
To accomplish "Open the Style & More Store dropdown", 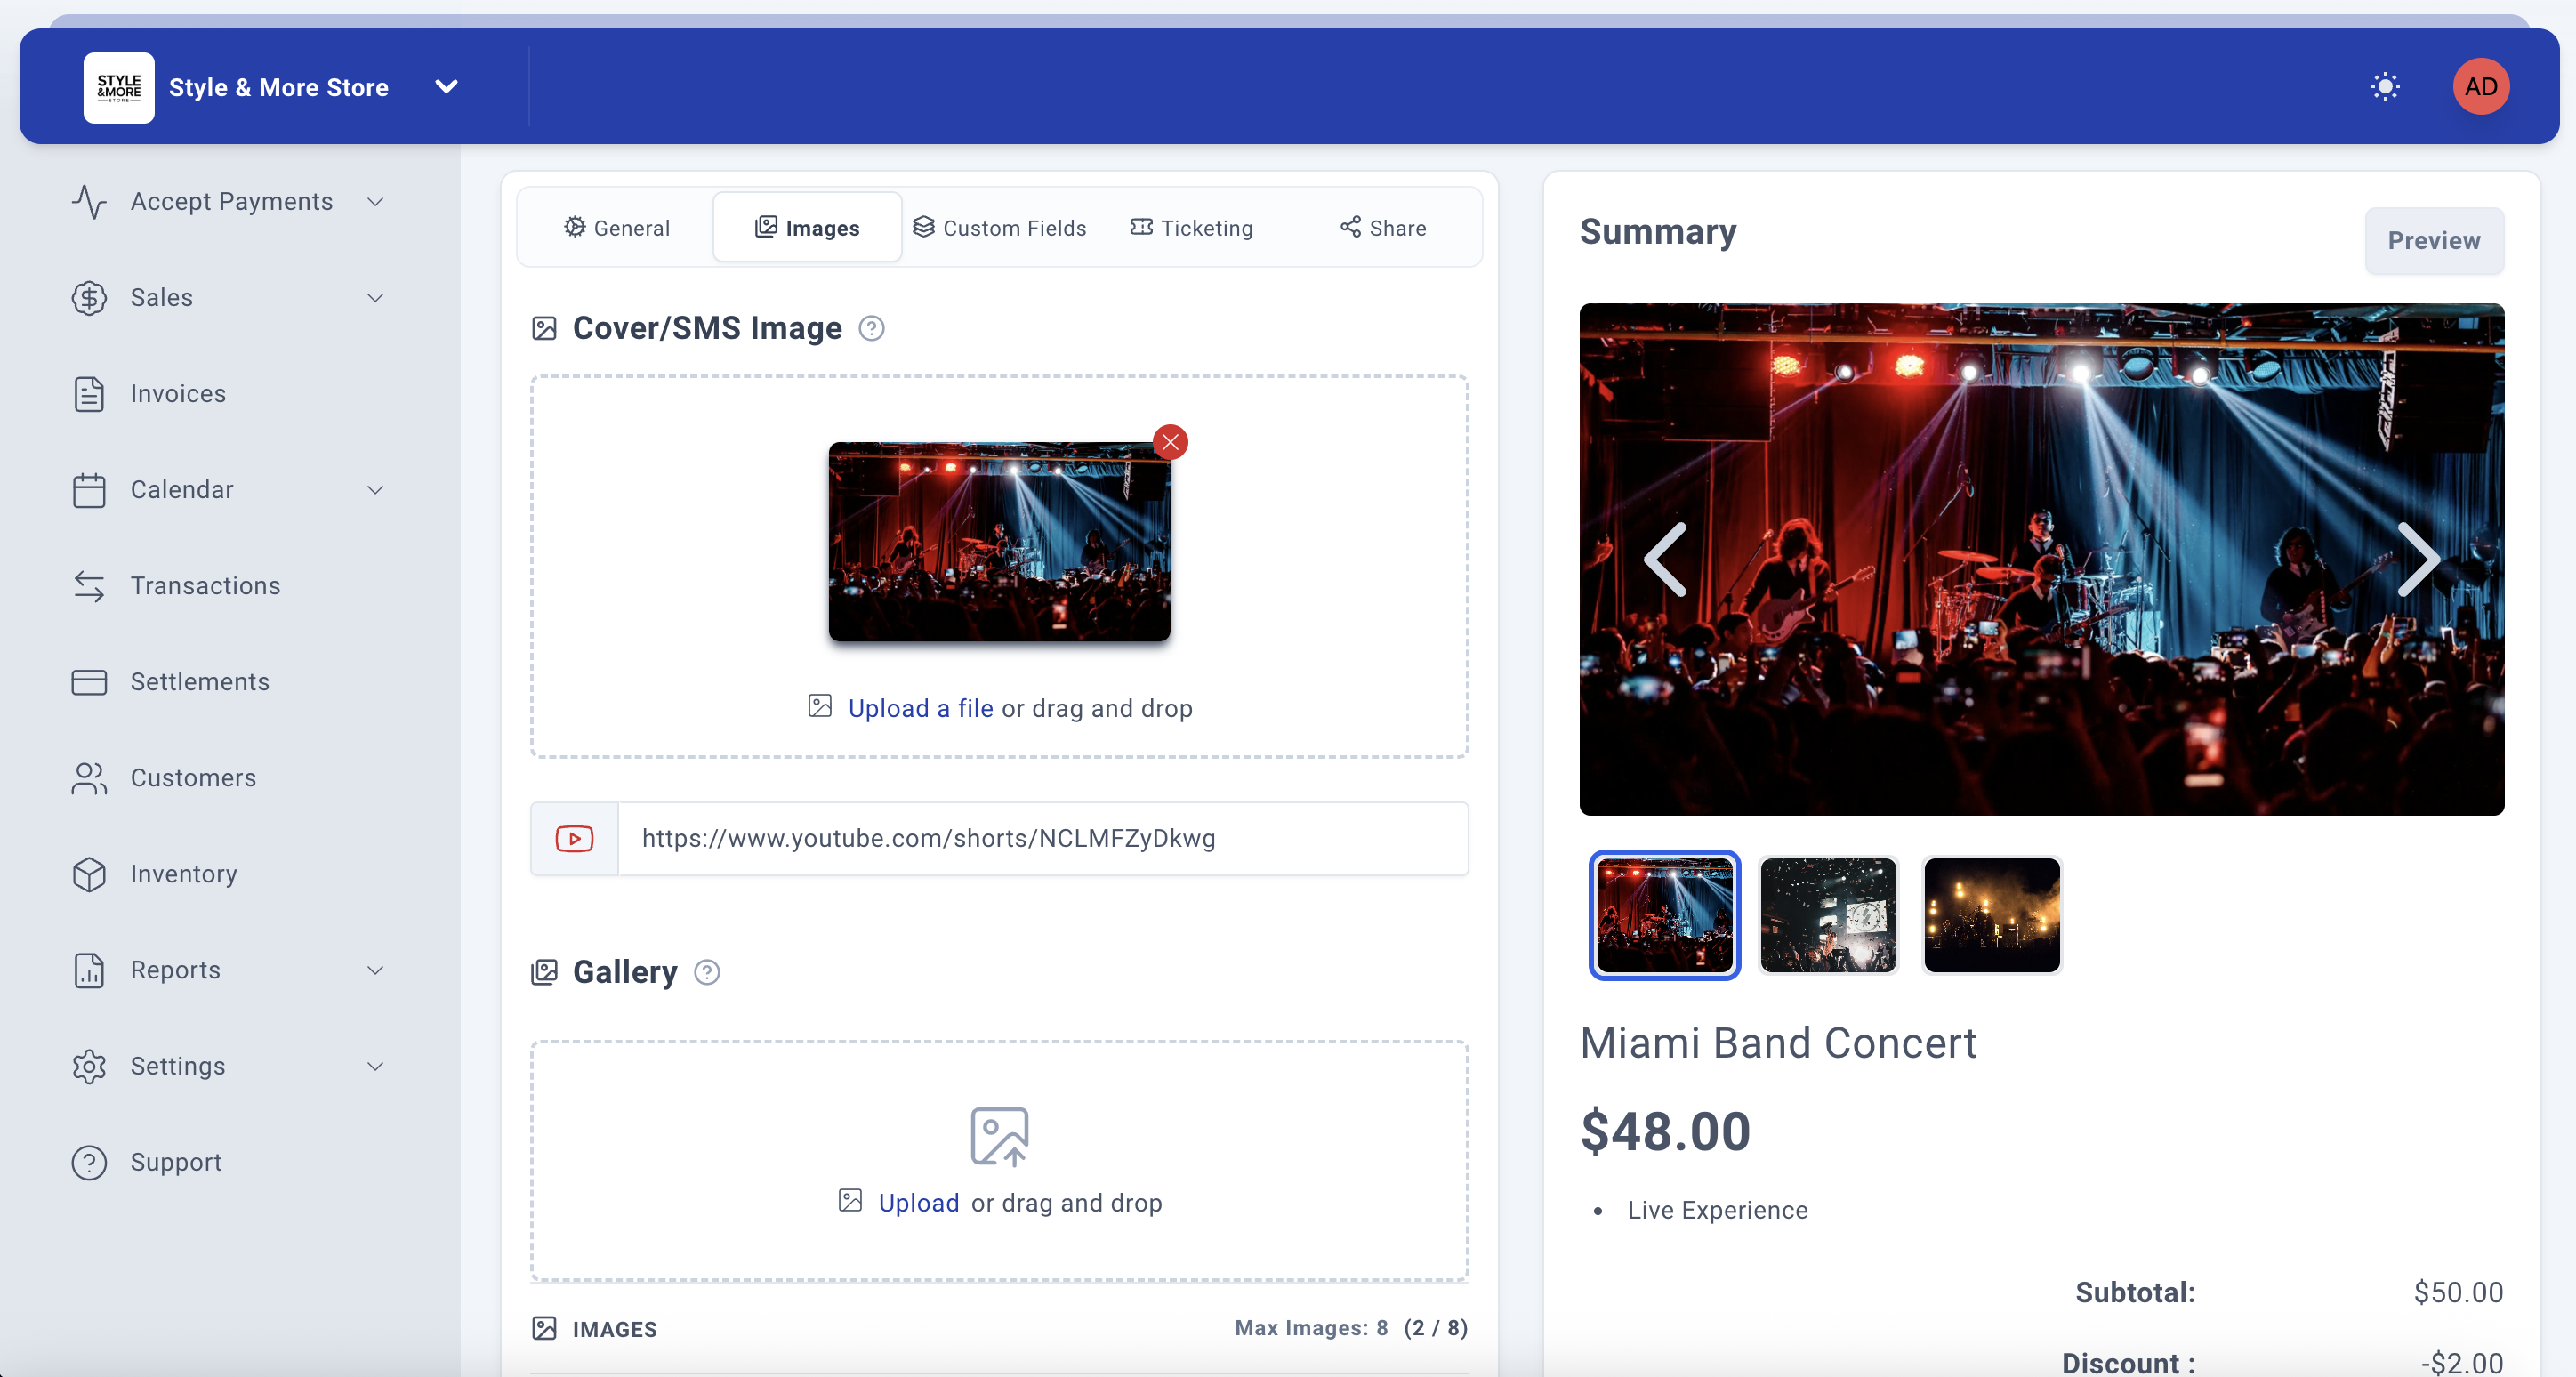I will (446, 87).
